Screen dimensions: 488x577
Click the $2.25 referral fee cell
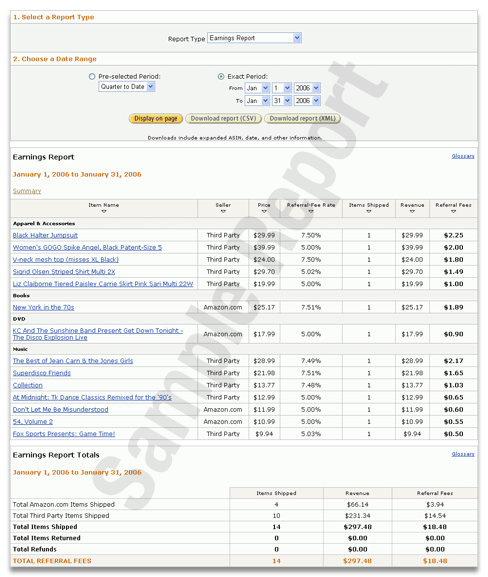[453, 235]
